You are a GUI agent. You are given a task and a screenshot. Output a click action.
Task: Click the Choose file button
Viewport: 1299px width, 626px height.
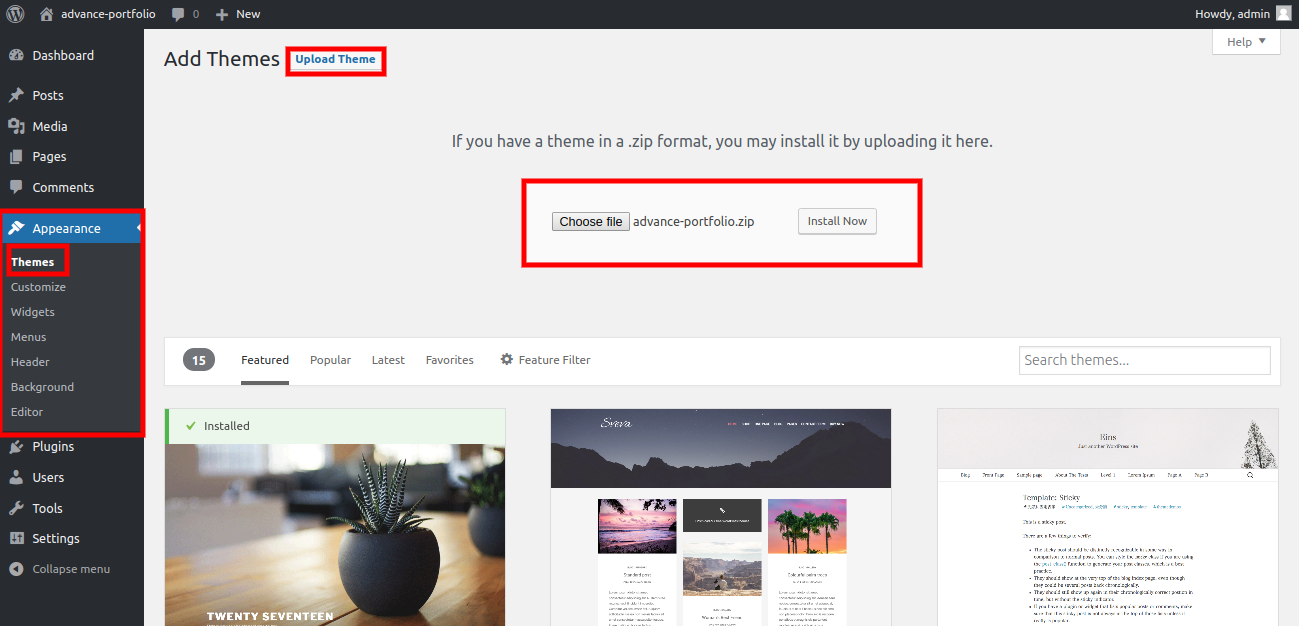[x=591, y=222]
